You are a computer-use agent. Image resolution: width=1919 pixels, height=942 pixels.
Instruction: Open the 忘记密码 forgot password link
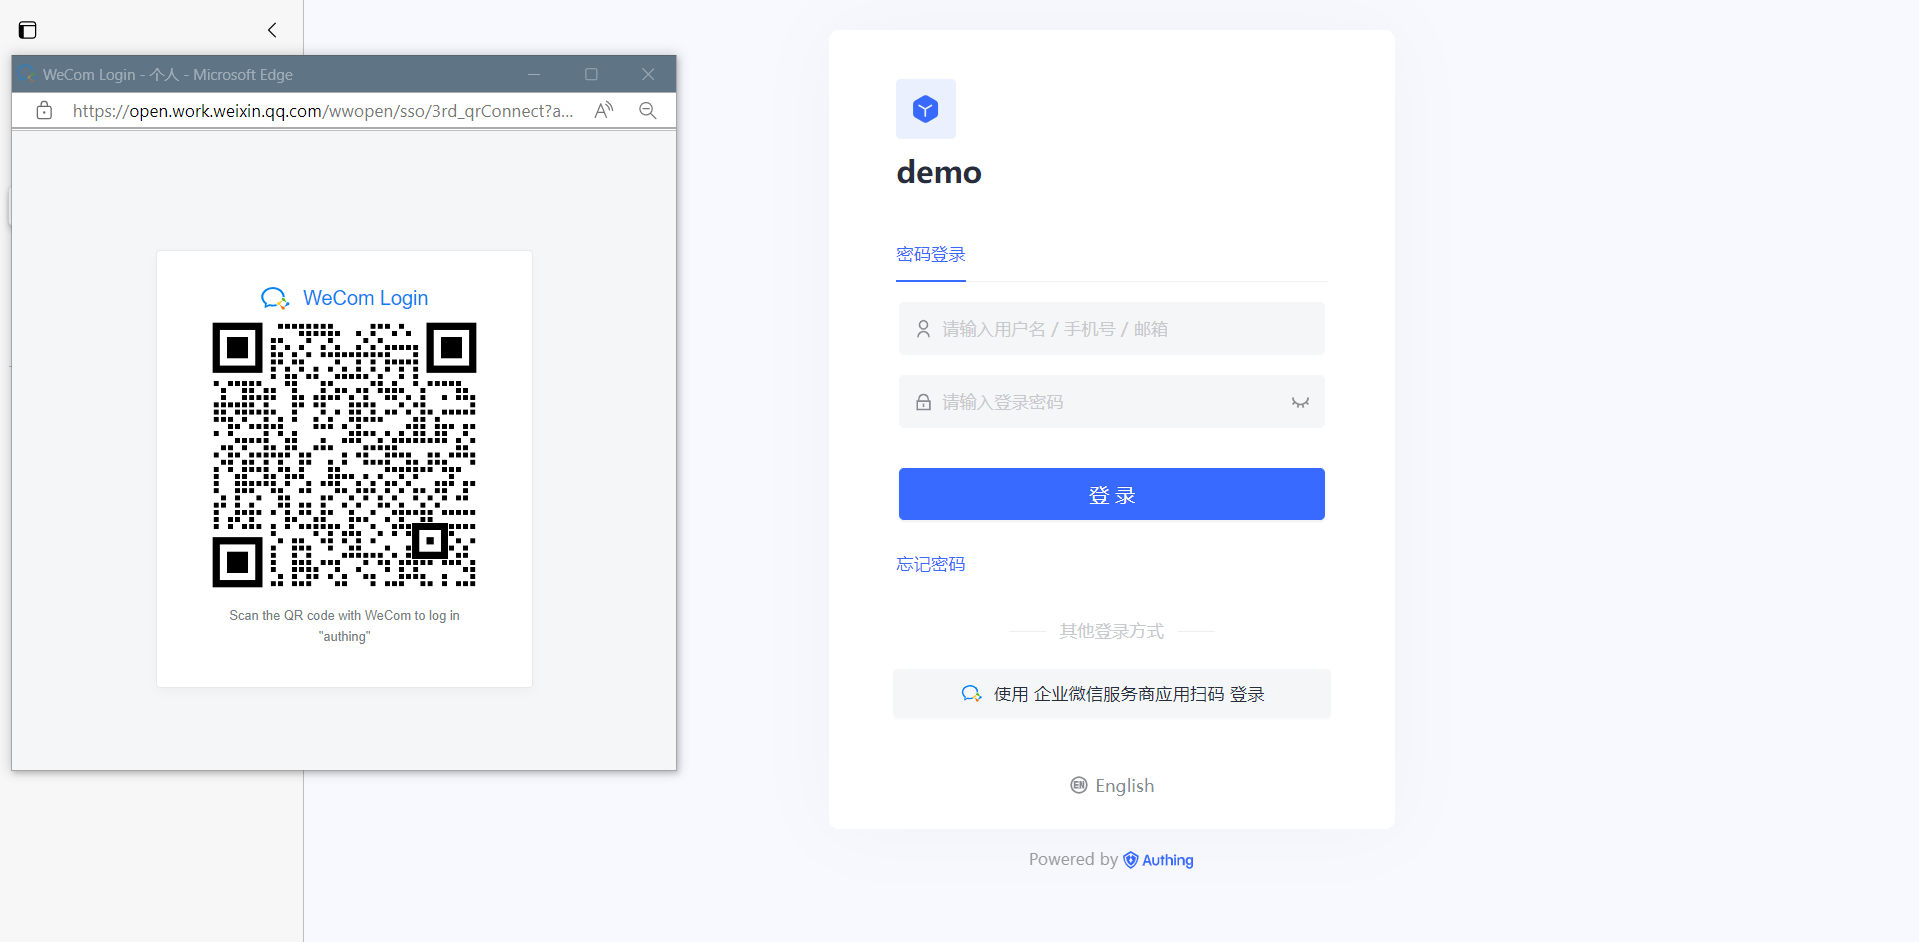click(930, 564)
